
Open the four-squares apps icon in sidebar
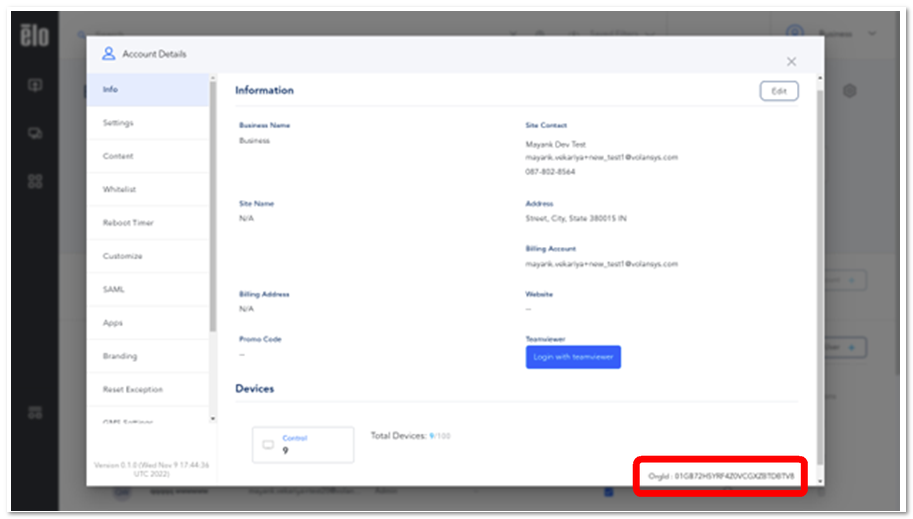tap(35, 181)
